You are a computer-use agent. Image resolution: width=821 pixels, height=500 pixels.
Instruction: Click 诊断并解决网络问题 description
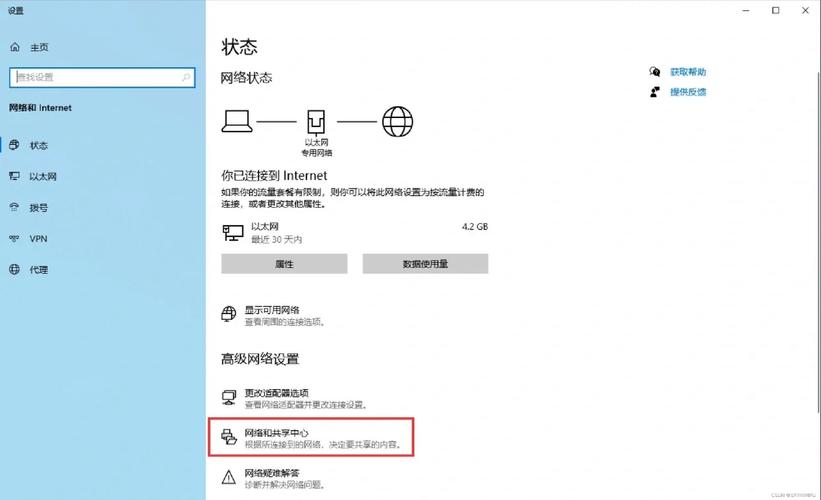pyautogui.click(x=286, y=485)
